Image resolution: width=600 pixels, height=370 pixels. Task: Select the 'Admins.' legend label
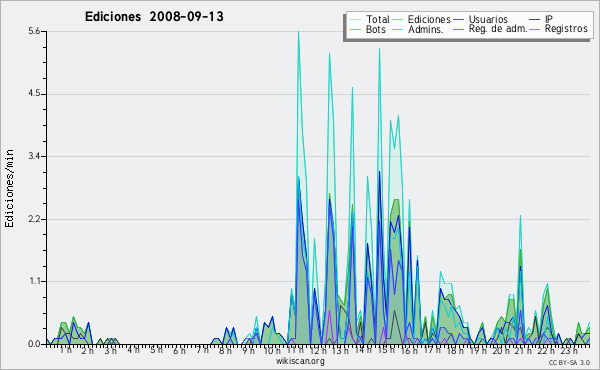pyautogui.click(x=426, y=29)
